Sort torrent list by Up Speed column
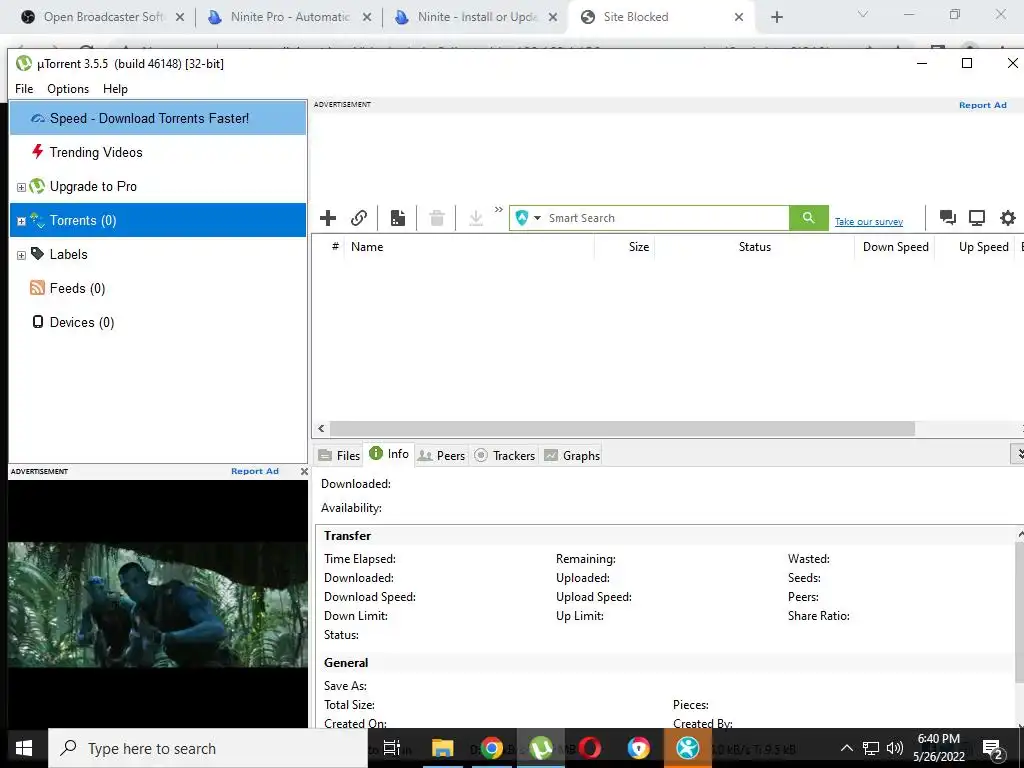 974,247
